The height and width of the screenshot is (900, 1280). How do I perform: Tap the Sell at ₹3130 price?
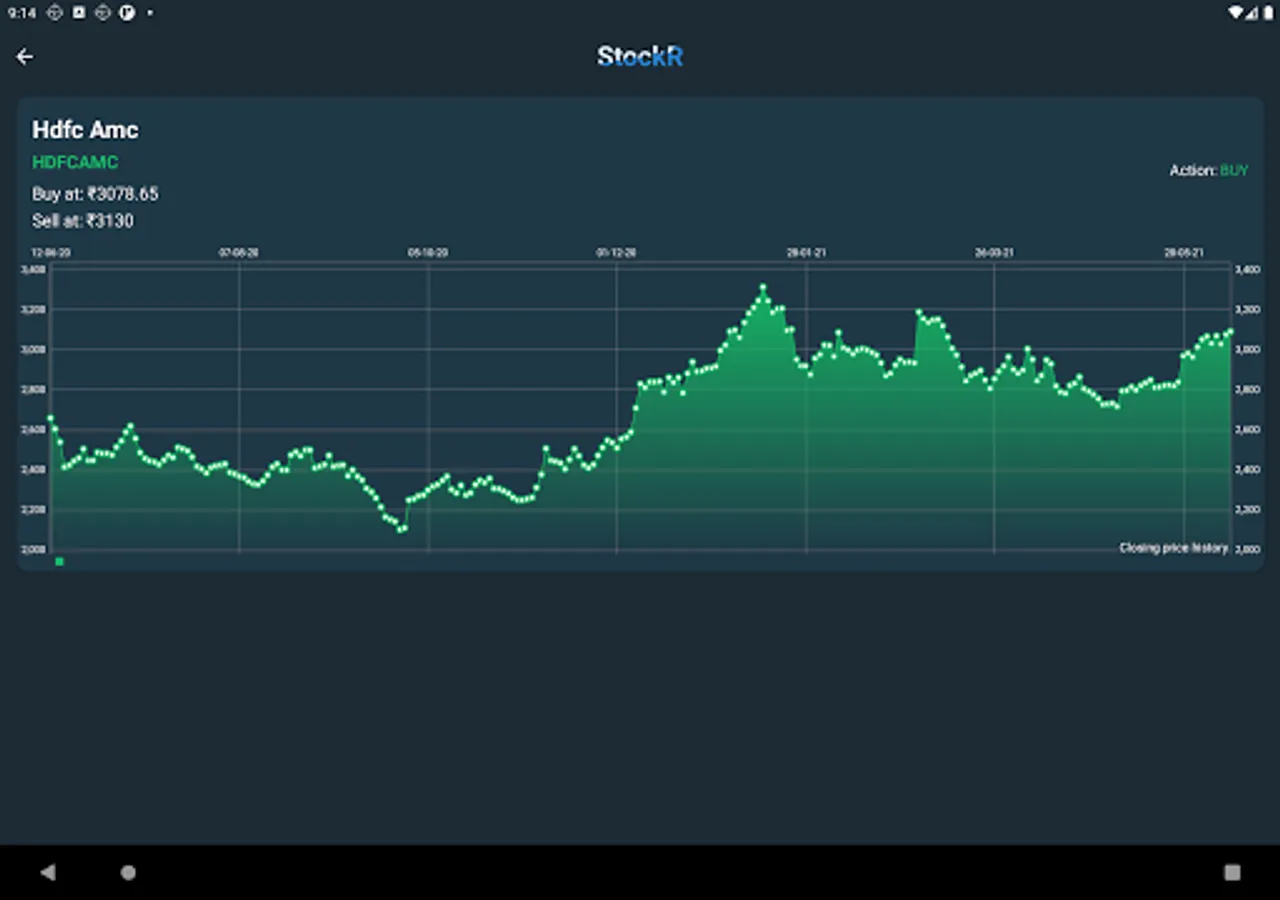click(x=83, y=221)
